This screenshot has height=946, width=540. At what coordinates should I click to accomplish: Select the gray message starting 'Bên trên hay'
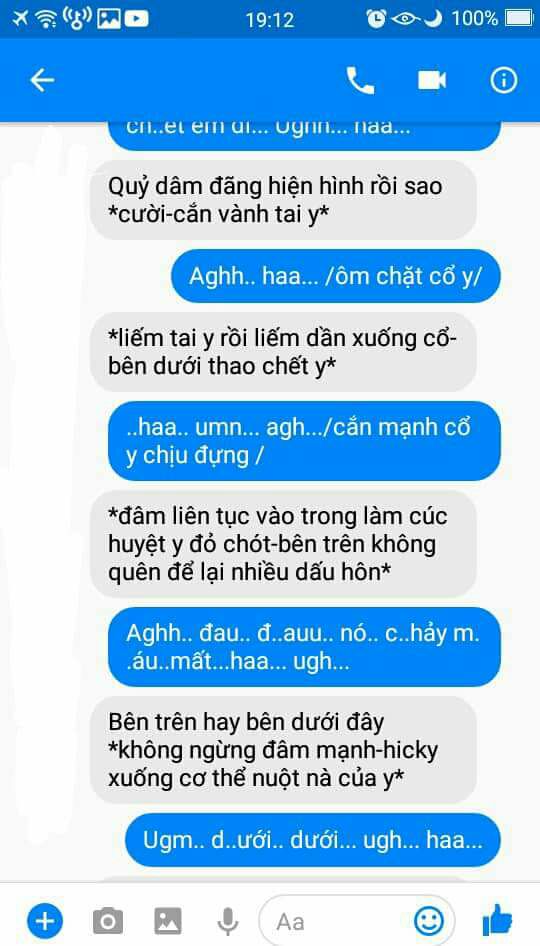coord(283,750)
